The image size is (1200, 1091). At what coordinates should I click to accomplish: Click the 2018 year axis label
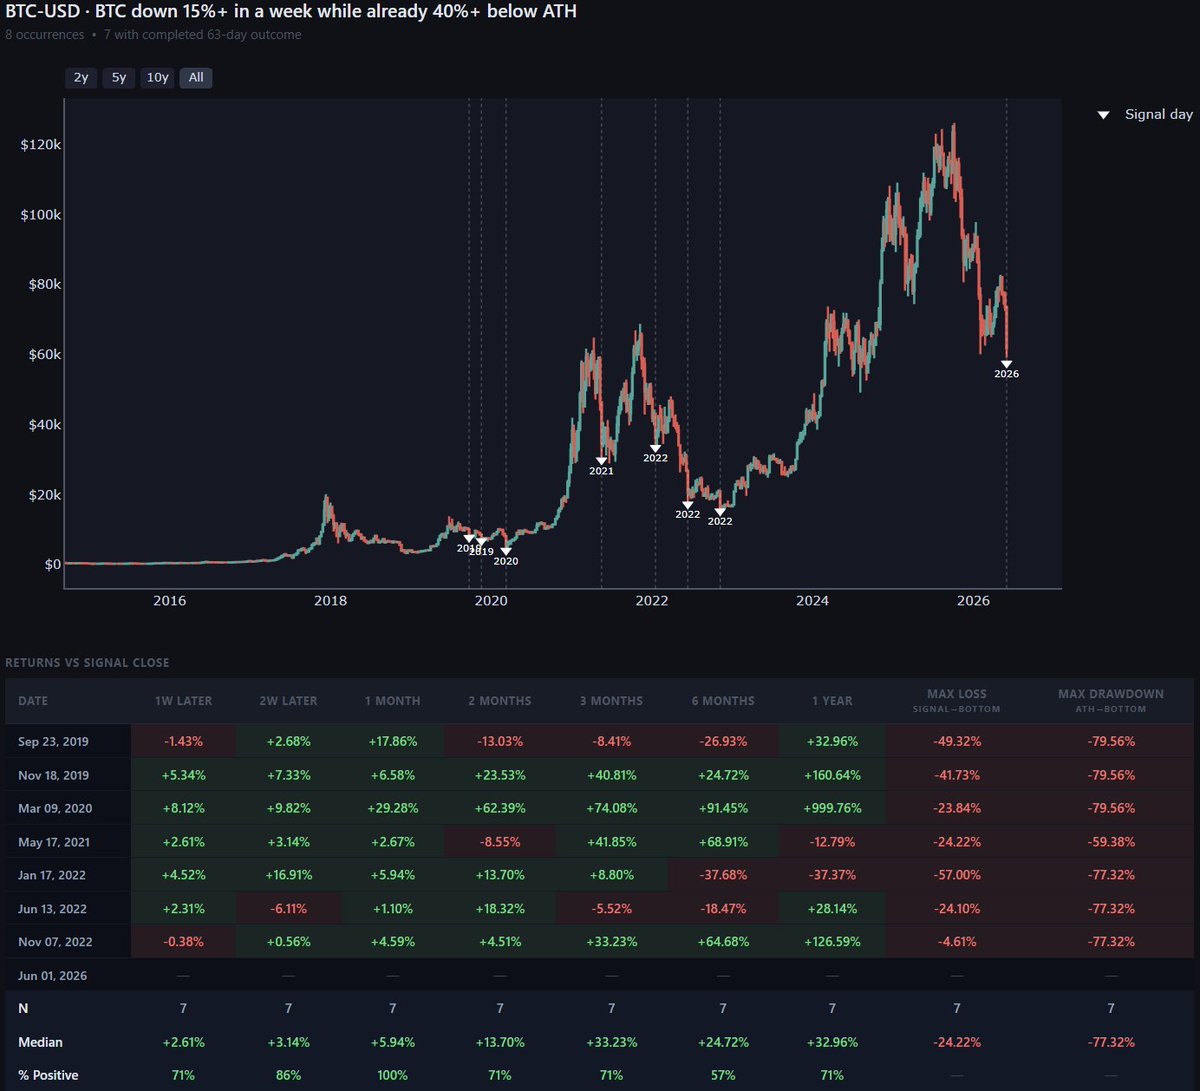(330, 601)
